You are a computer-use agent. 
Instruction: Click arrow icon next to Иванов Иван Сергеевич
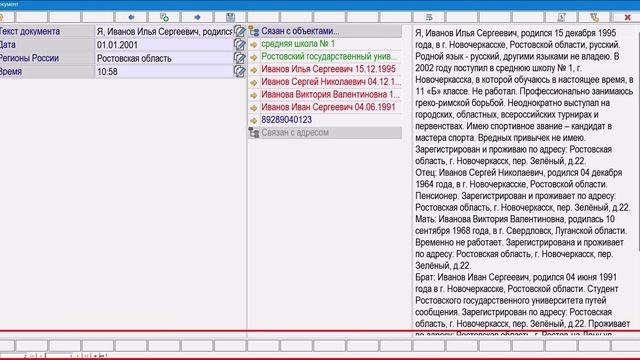click(x=254, y=107)
